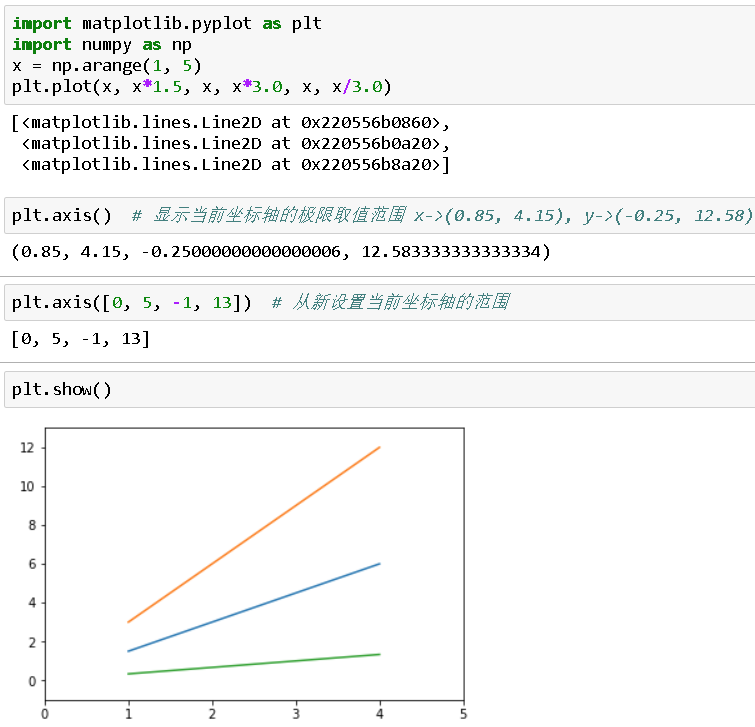Click the Chinese comment after plt.axis([0, 5, -1, 13])
Viewport: 755px width, 727px height.
point(391,302)
